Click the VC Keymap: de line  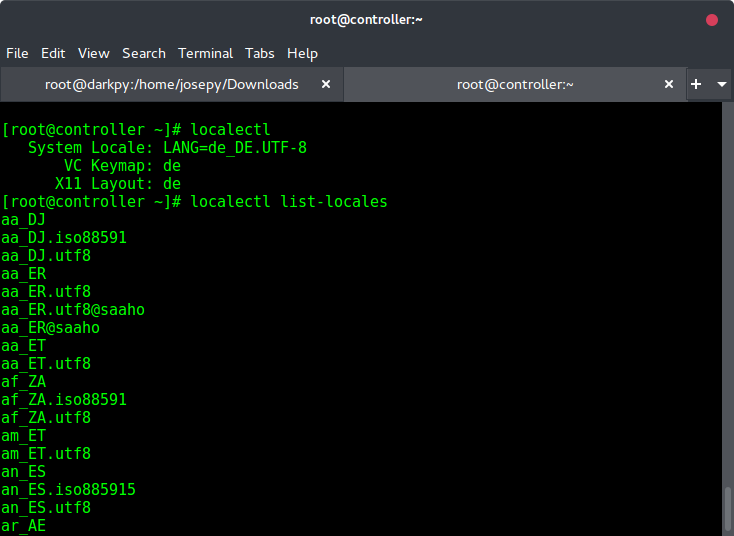[x=122, y=166]
